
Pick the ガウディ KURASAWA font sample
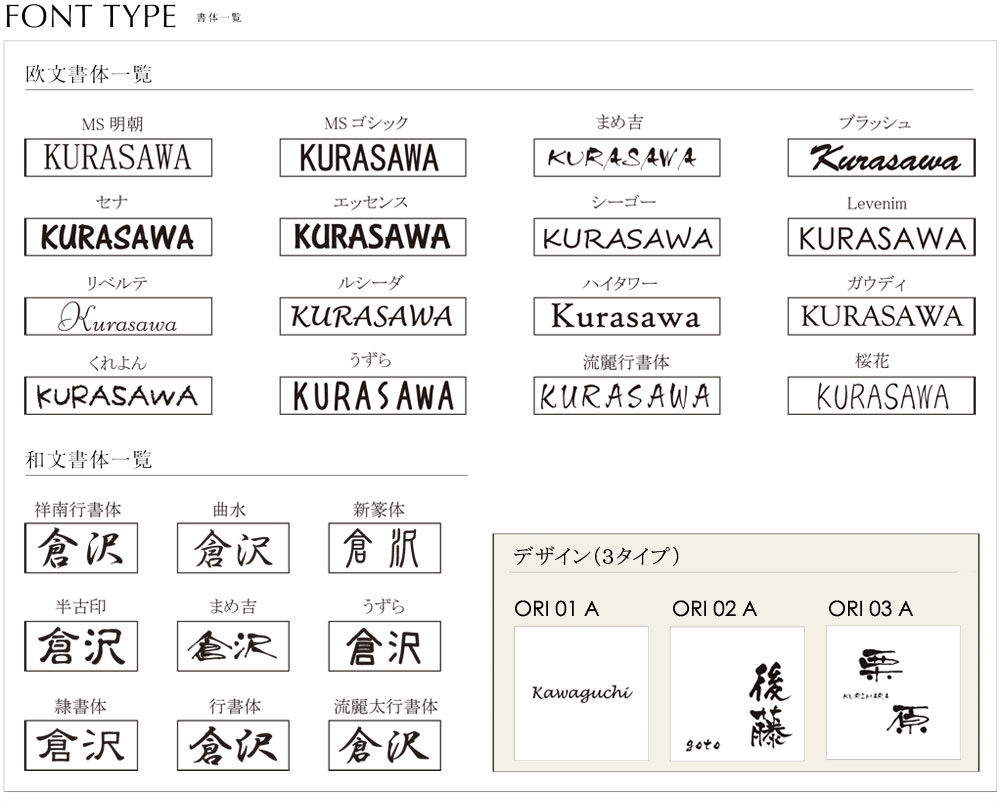(881, 316)
